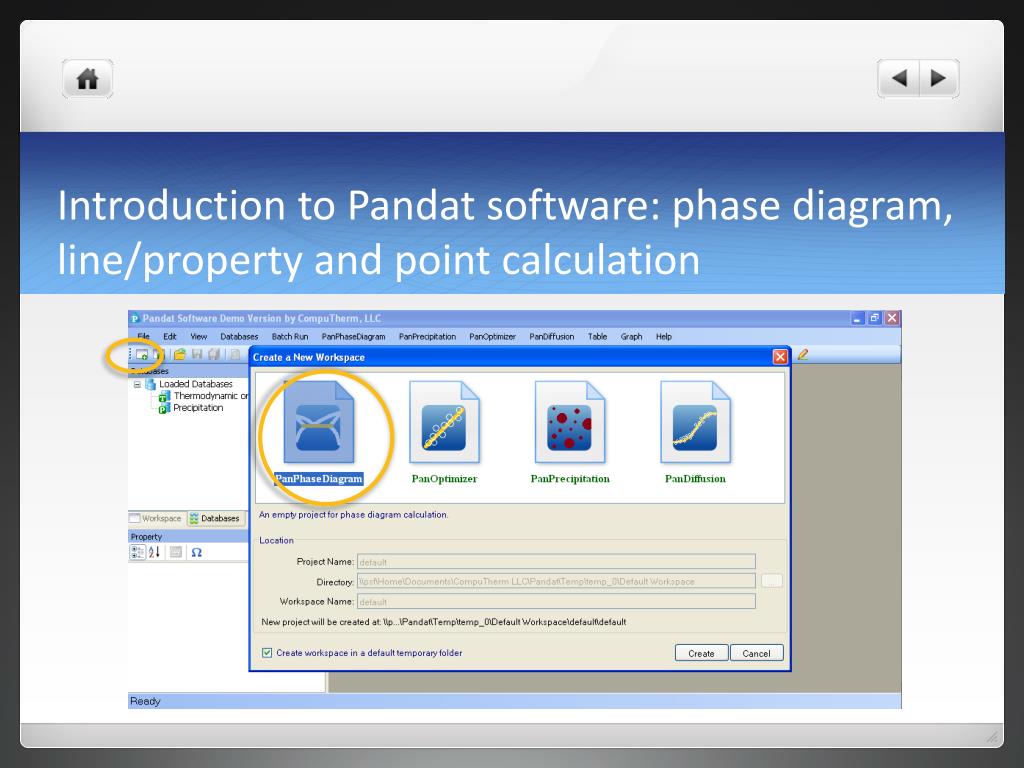Click the New Workspace toolbar icon
The image size is (1024, 768).
coord(142,355)
